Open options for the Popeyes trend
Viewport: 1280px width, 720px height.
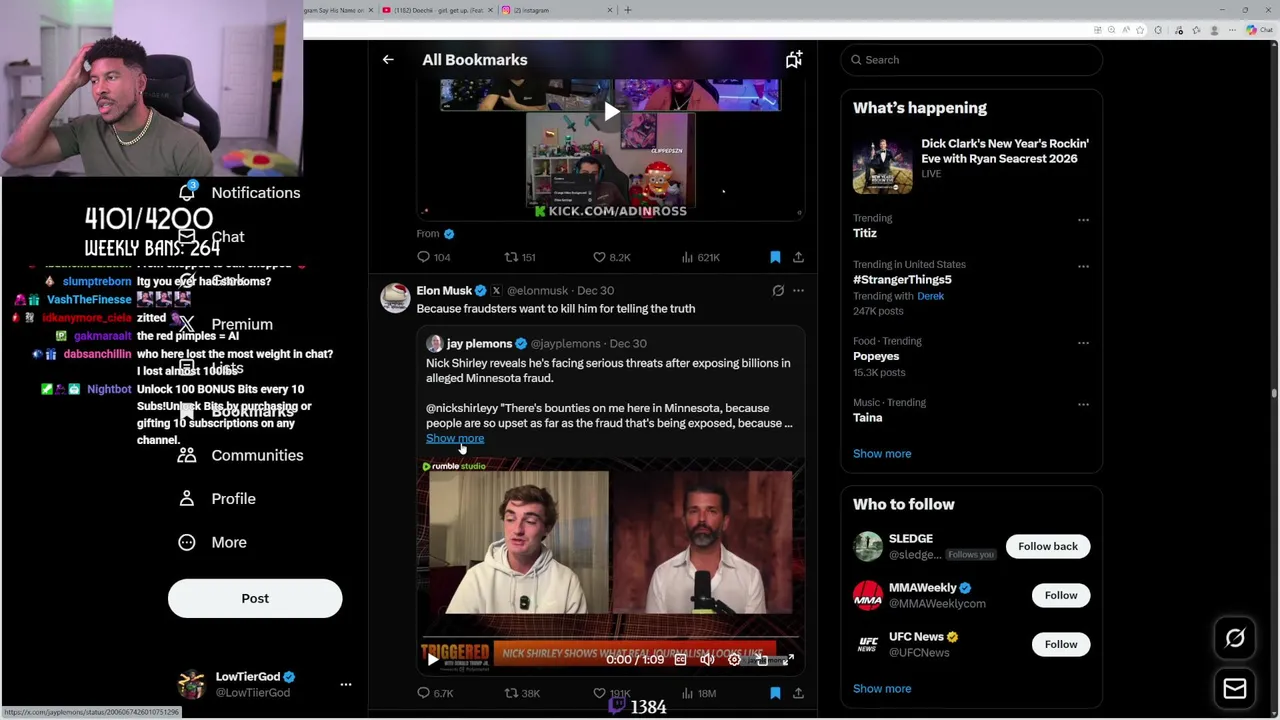click(1083, 343)
